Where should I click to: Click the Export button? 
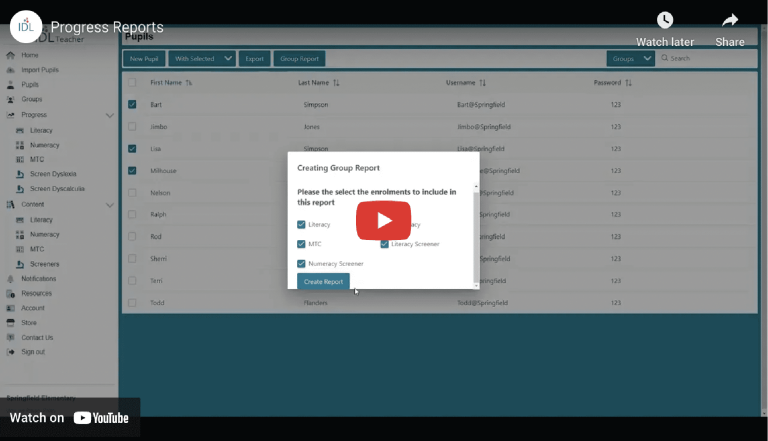click(x=254, y=58)
